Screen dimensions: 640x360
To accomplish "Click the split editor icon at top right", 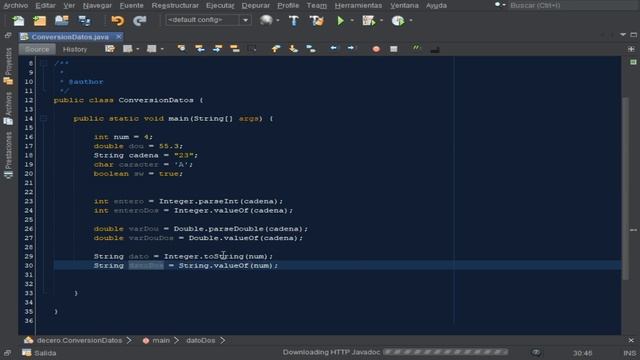I will tap(631, 49).
